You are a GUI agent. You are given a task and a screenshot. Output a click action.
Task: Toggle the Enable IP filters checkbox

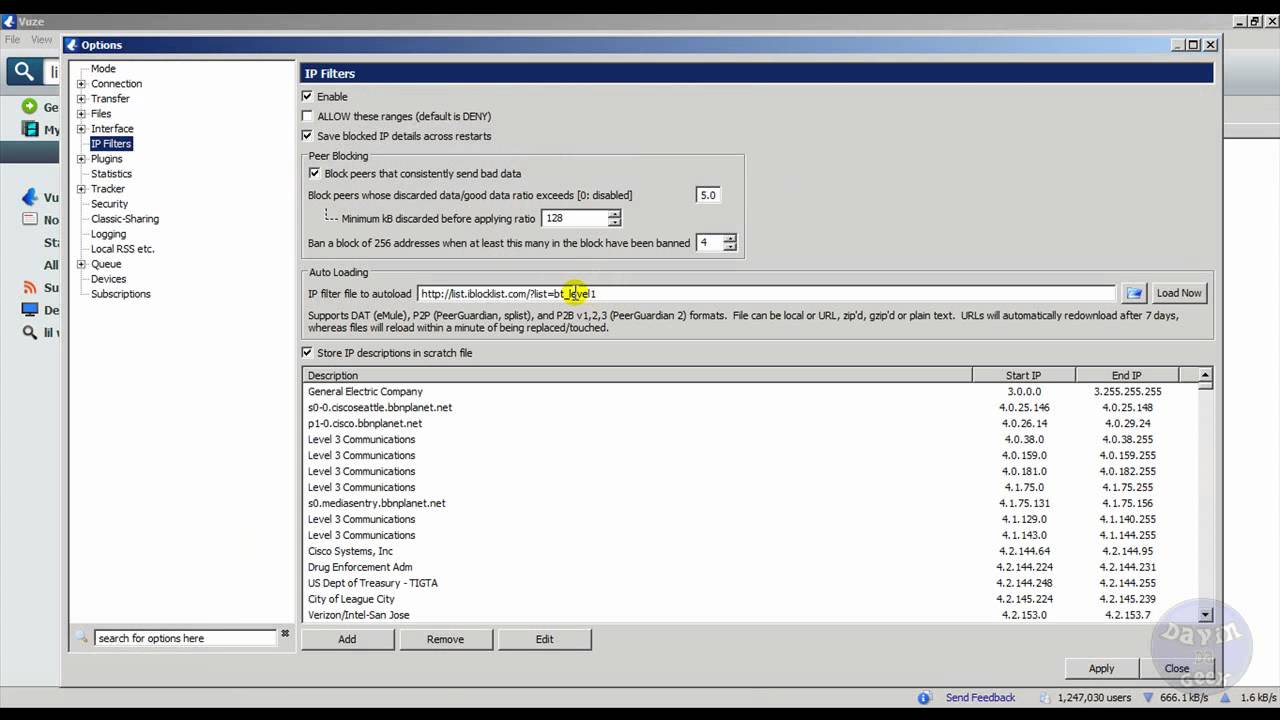[307, 96]
